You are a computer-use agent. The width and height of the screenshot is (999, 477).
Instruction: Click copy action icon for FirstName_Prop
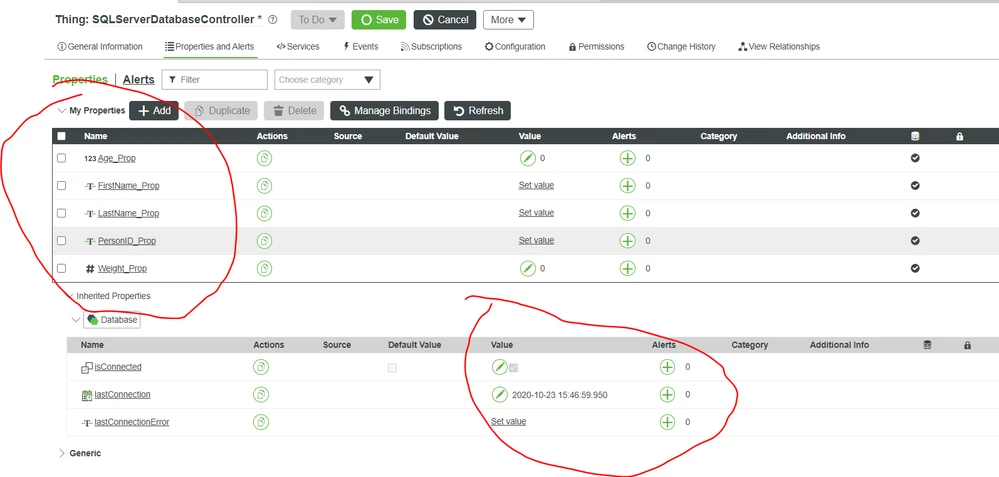coord(264,185)
